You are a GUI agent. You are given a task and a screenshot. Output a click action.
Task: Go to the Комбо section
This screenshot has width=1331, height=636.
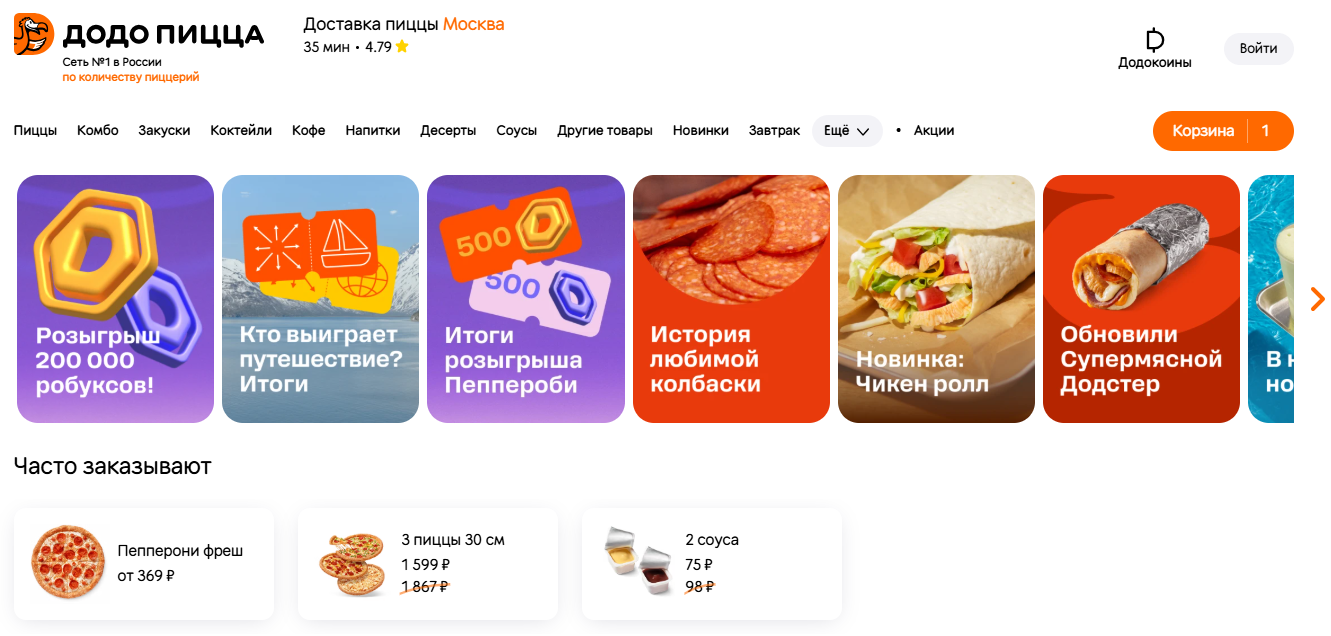coord(98,131)
